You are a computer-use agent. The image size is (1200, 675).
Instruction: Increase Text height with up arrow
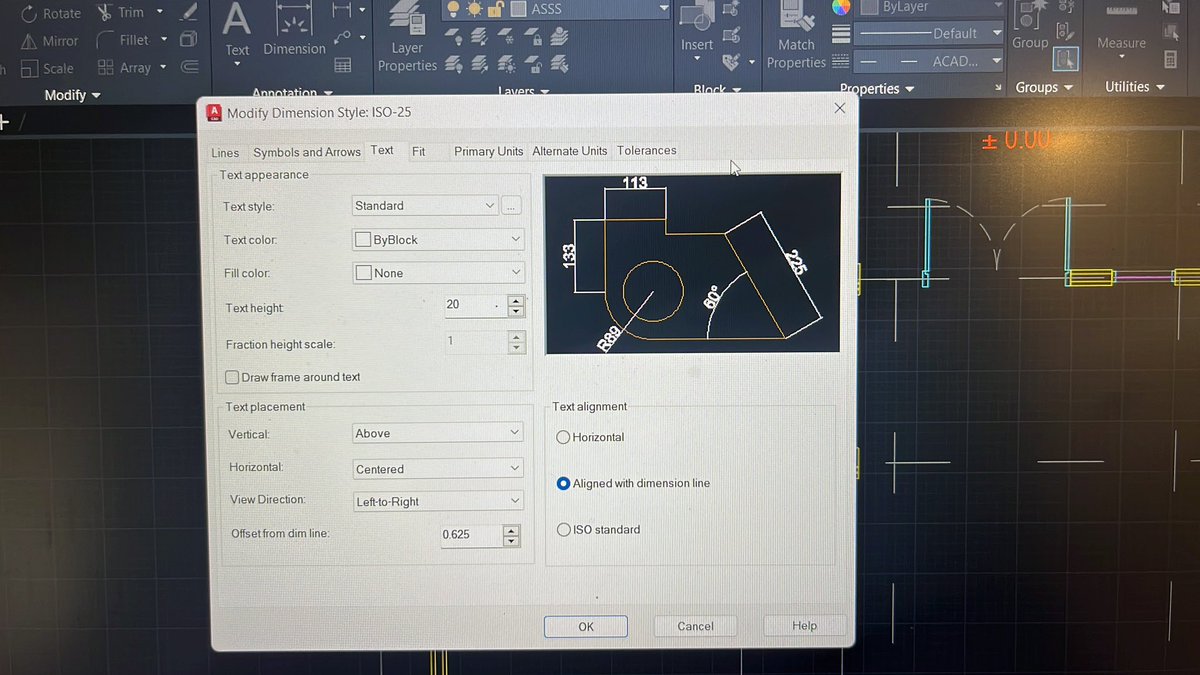tap(516, 300)
